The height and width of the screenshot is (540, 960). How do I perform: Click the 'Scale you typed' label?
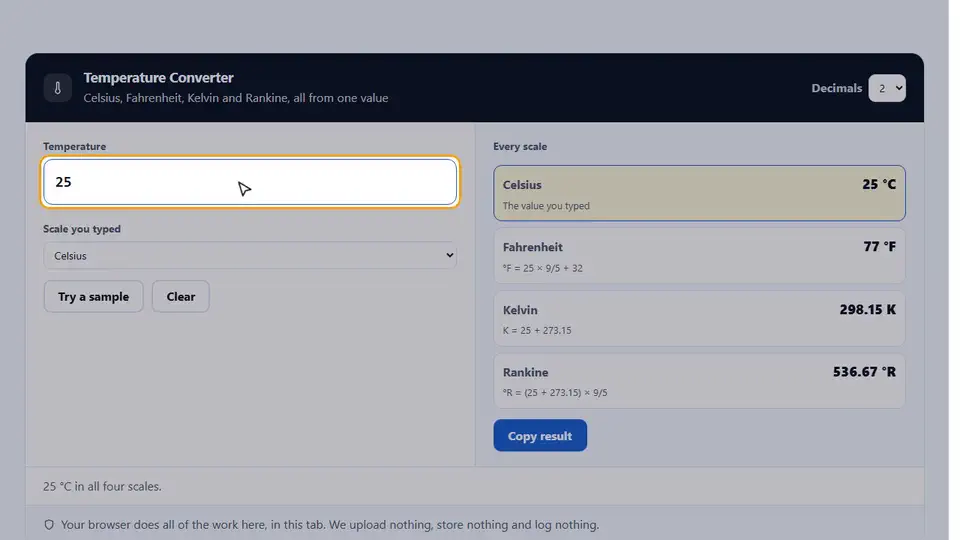click(81, 229)
